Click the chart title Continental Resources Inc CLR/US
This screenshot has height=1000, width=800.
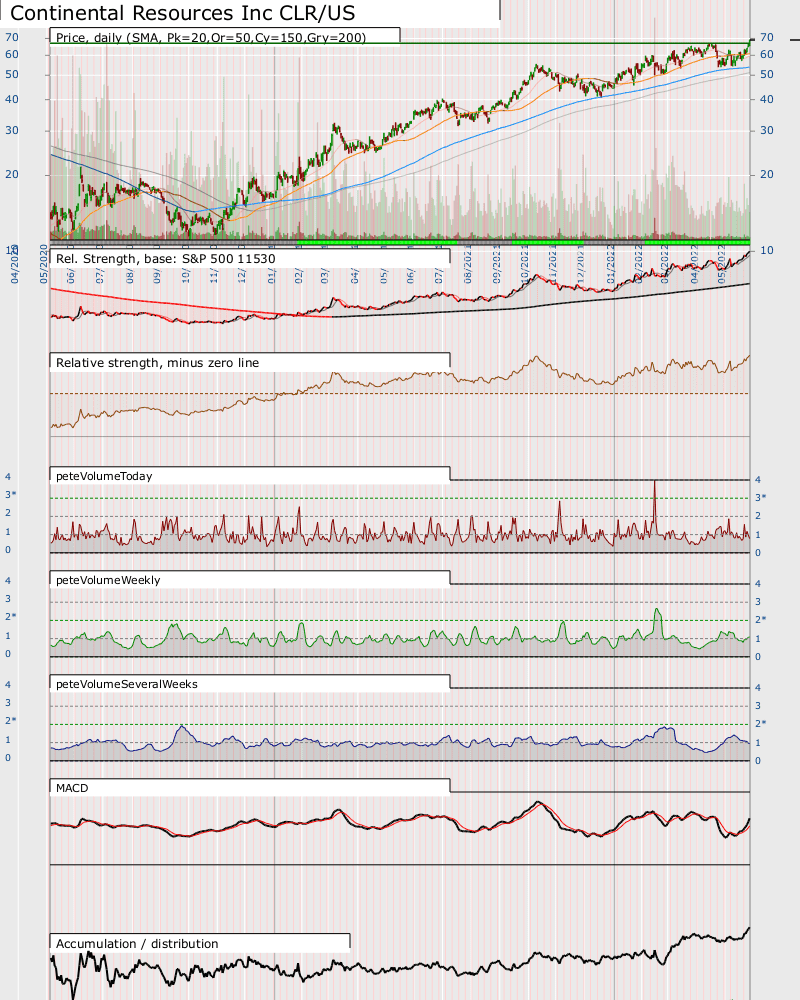click(x=182, y=13)
